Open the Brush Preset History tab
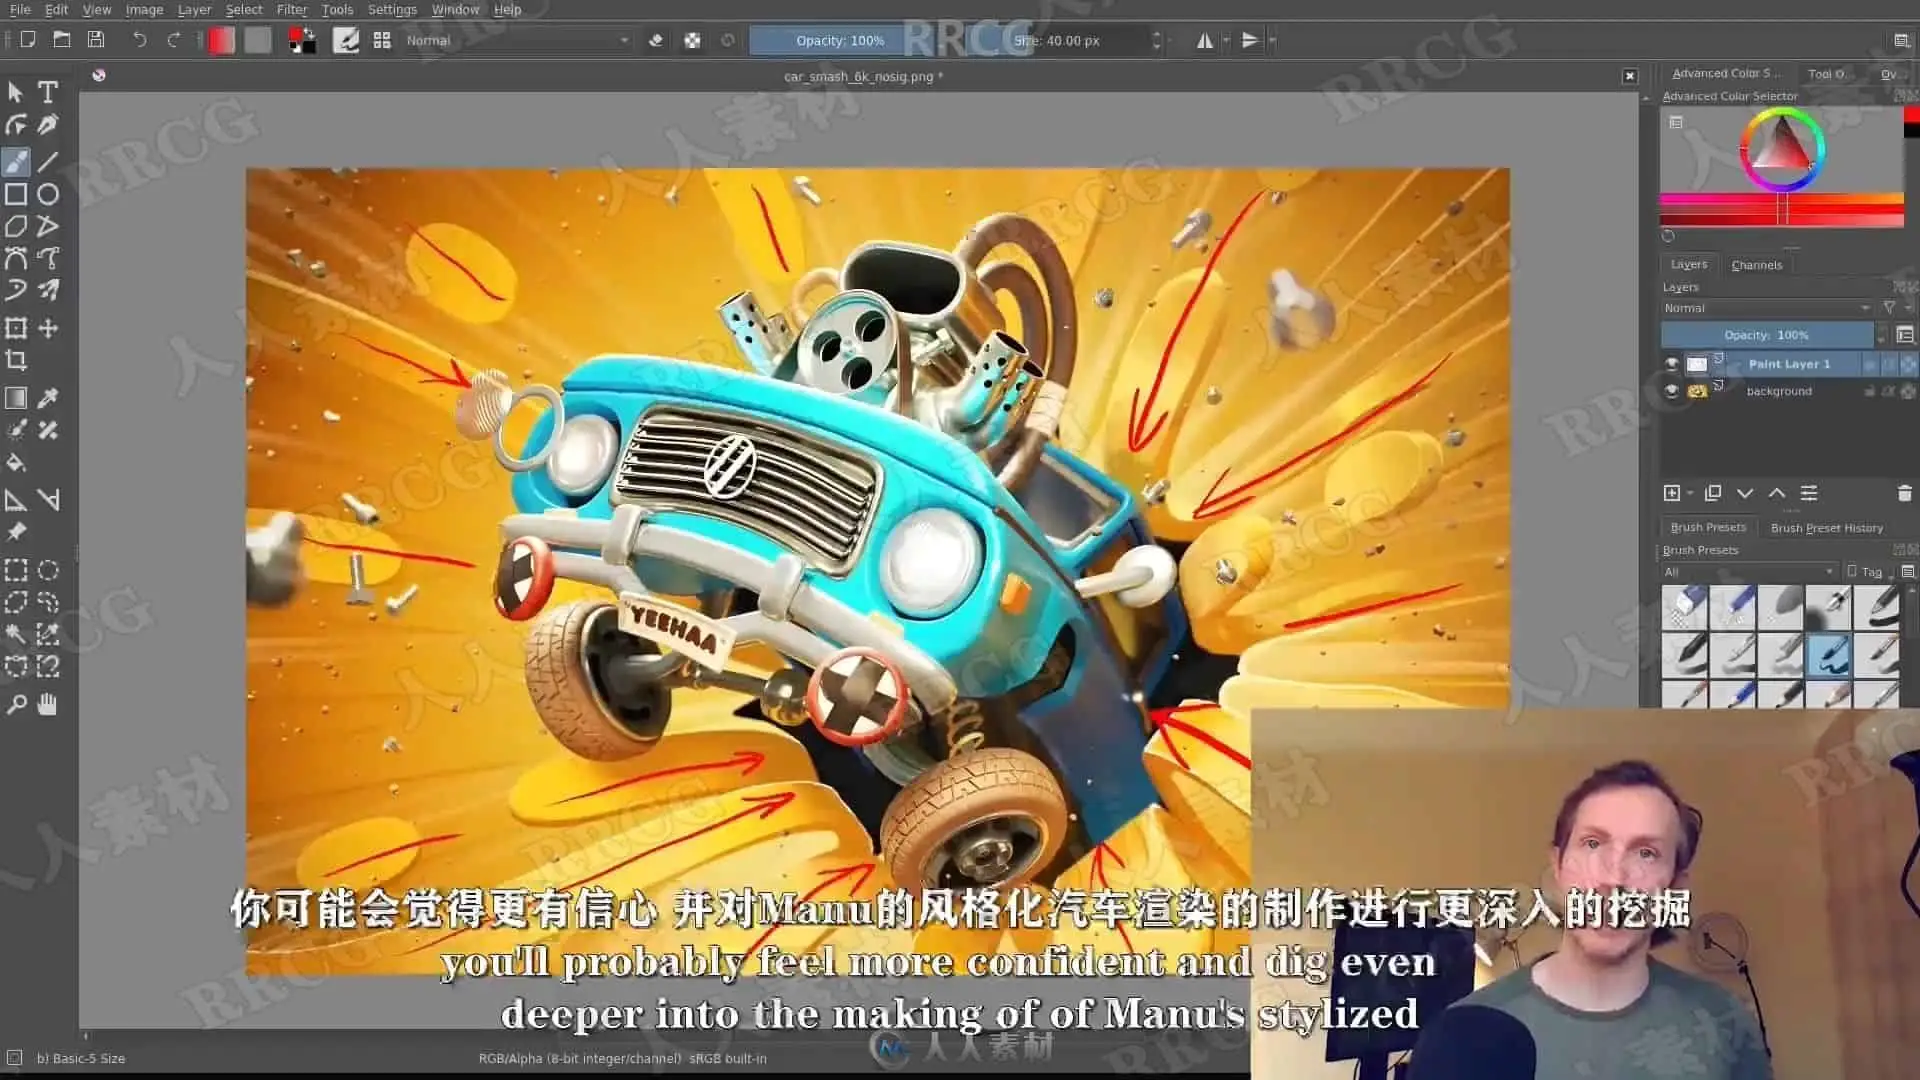 [1826, 528]
